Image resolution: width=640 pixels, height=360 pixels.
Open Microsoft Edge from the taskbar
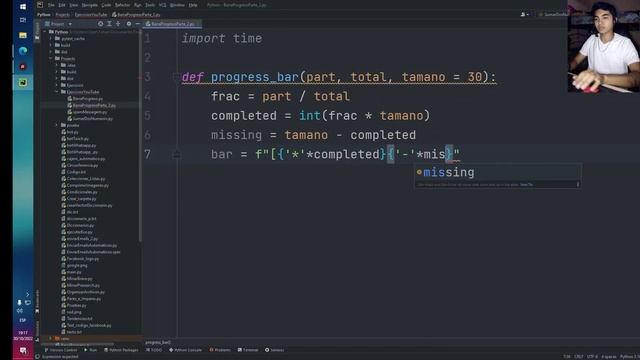click(x=23, y=51)
